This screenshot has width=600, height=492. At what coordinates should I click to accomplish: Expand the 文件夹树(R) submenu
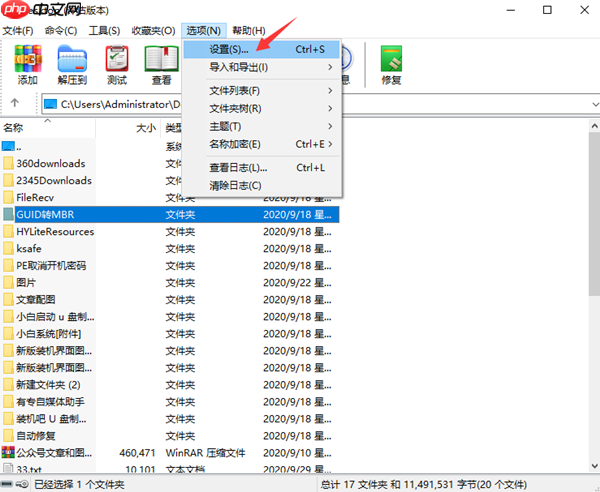click(x=261, y=109)
